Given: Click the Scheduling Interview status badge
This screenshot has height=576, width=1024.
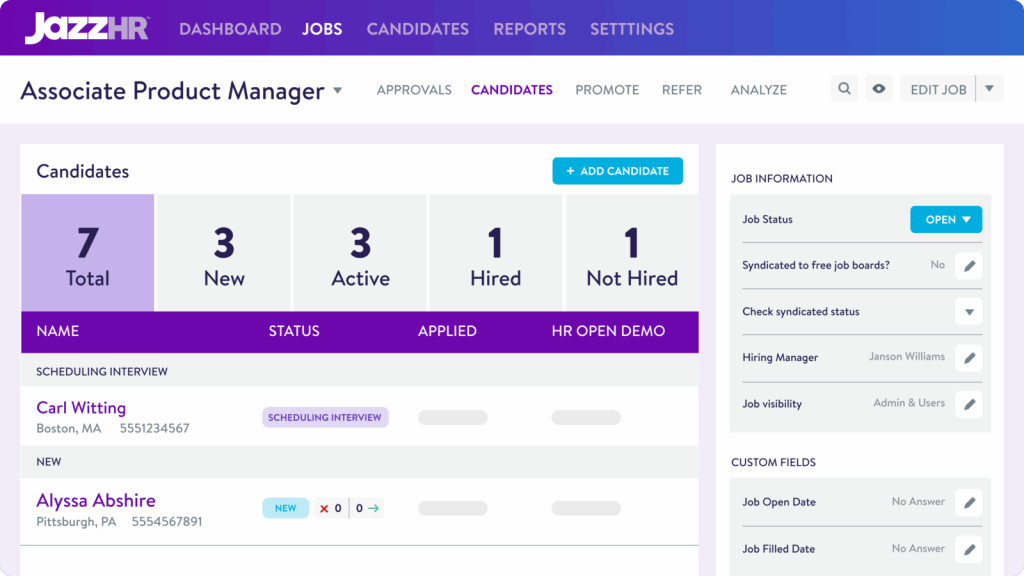Looking at the screenshot, I should (x=325, y=417).
